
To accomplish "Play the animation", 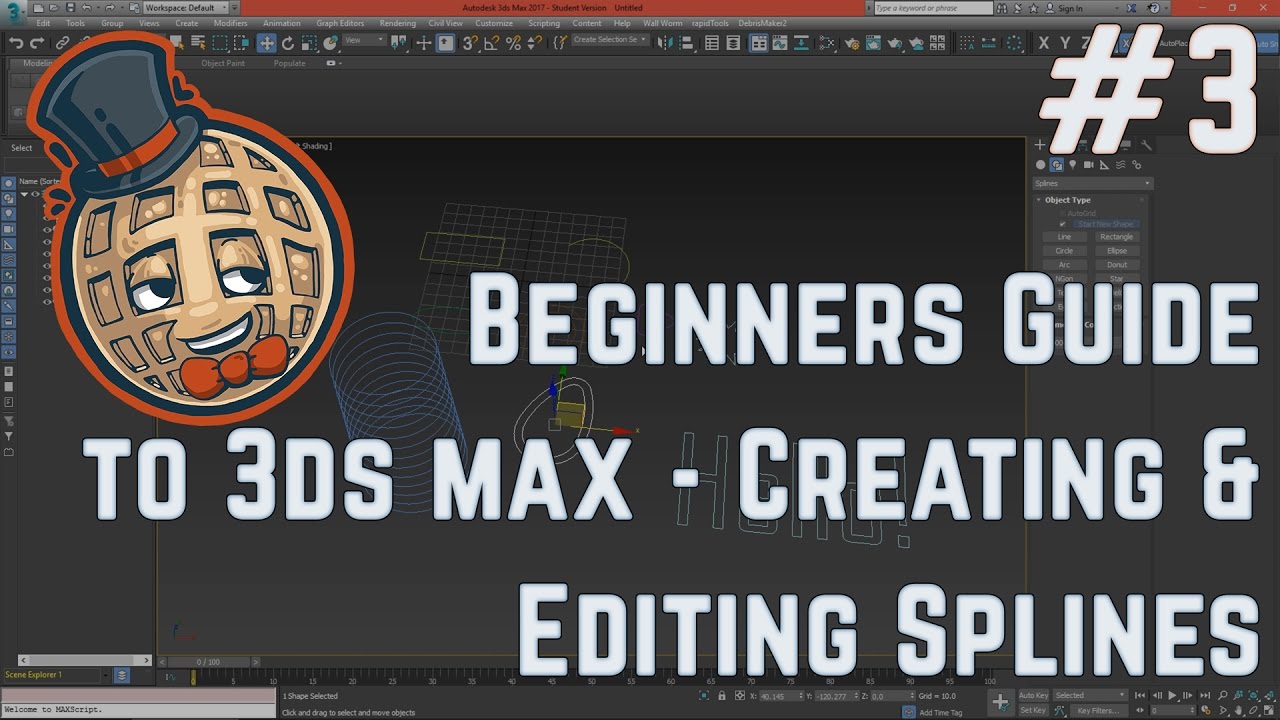I will (1173, 695).
